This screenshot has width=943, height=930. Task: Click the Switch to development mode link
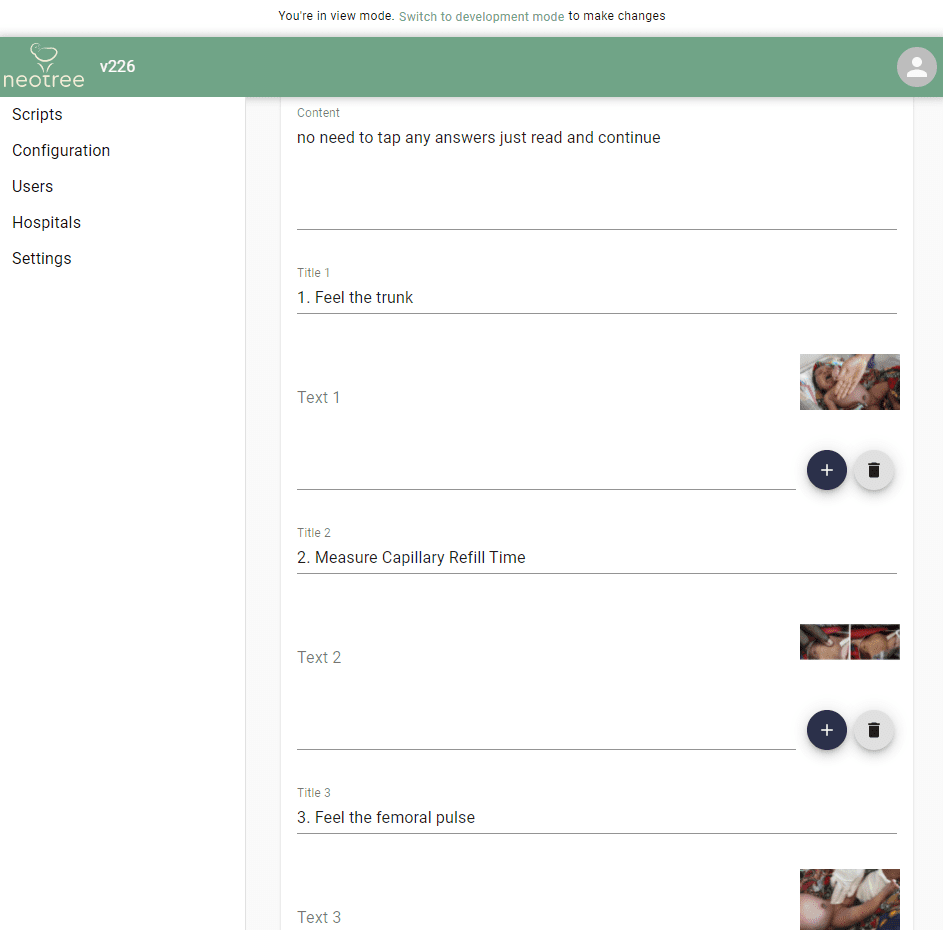[481, 16]
